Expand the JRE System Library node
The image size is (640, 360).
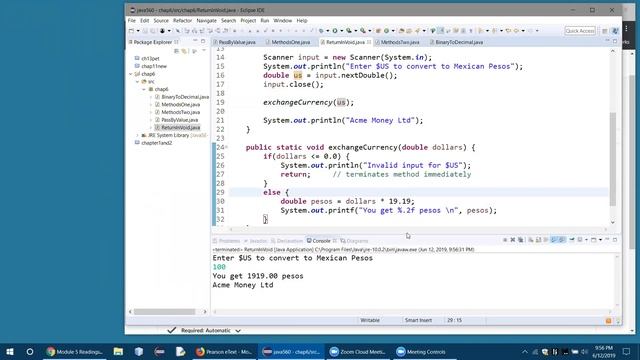tap(138, 135)
